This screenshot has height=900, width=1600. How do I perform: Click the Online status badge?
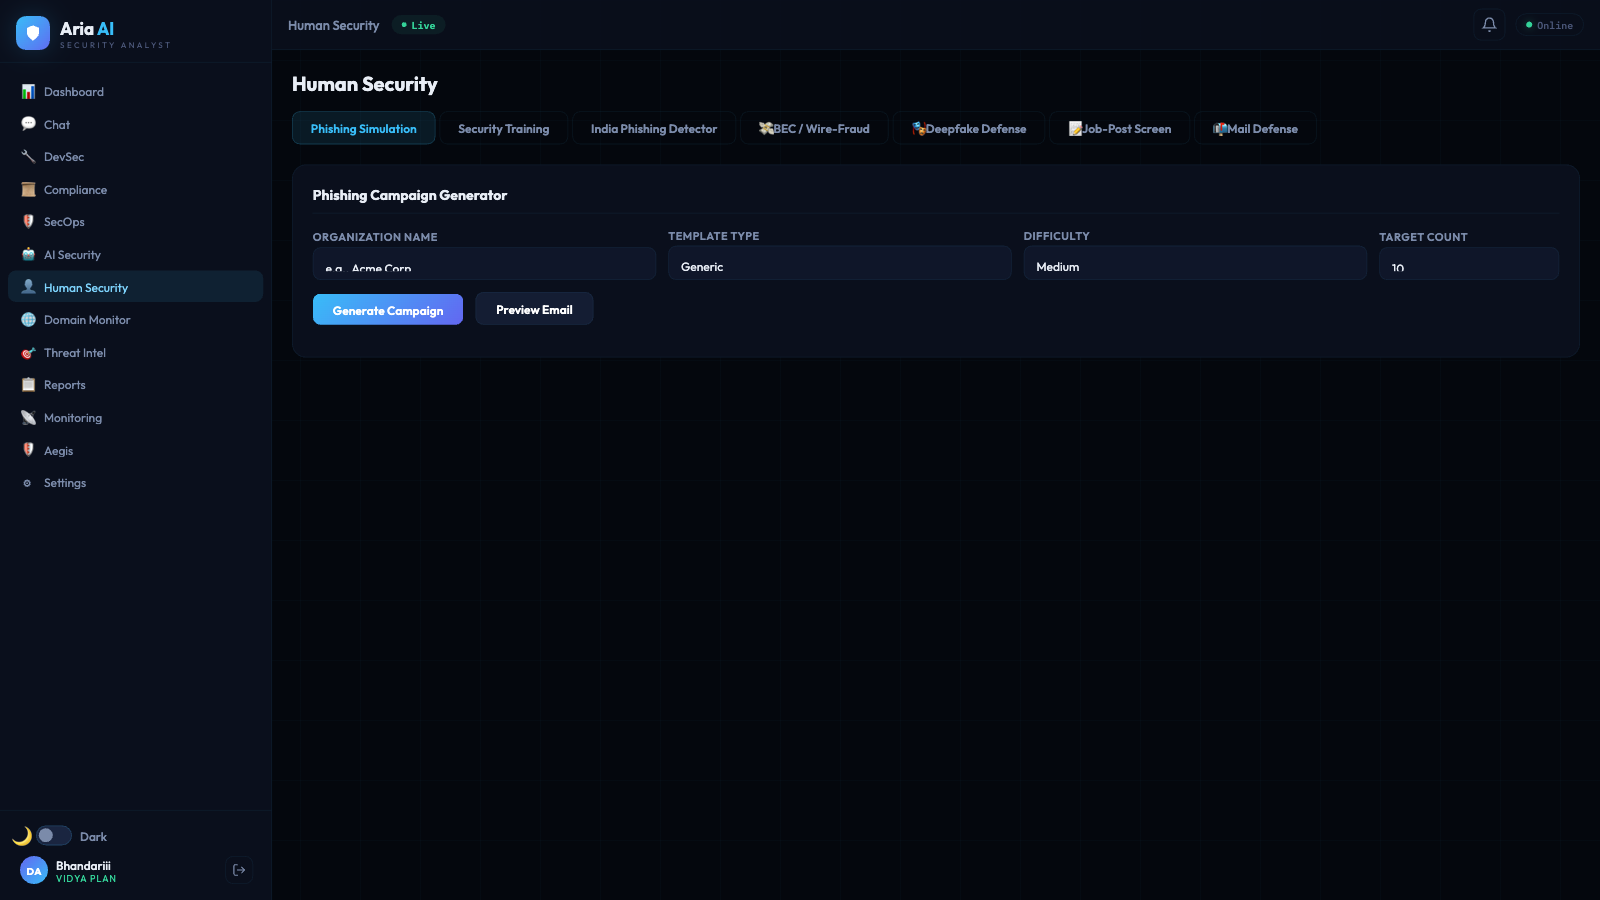[x=1549, y=25]
